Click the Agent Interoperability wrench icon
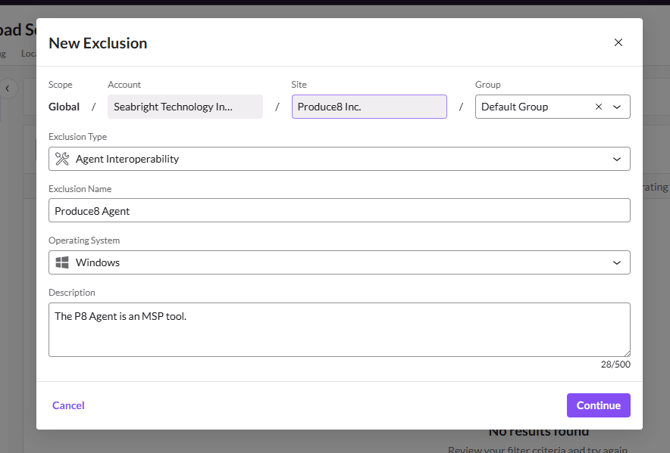 click(62, 159)
